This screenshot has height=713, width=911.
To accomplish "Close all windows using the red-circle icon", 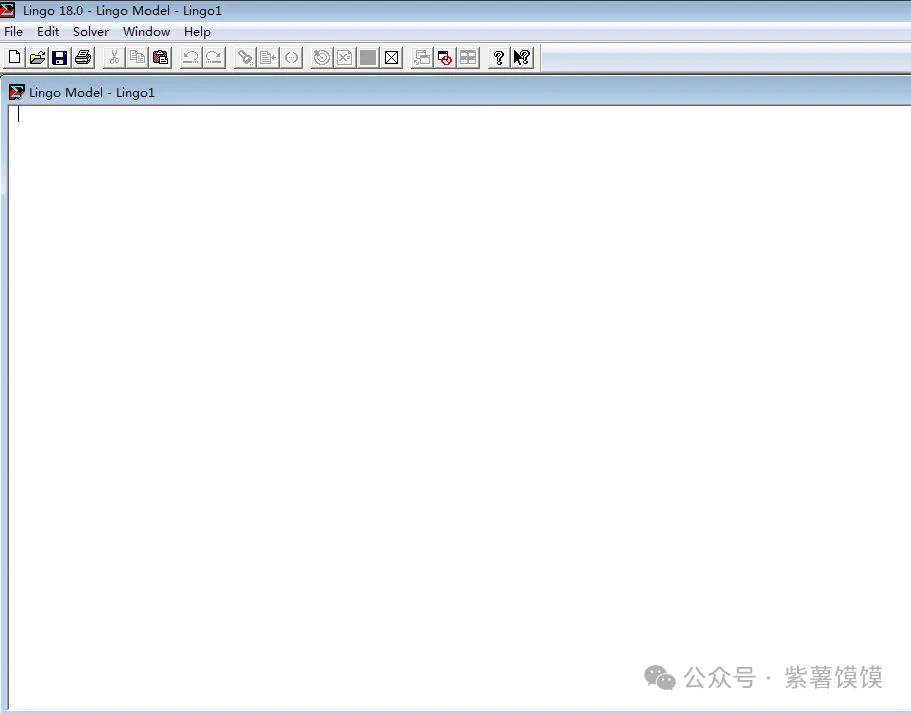I will click(x=445, y=58).
